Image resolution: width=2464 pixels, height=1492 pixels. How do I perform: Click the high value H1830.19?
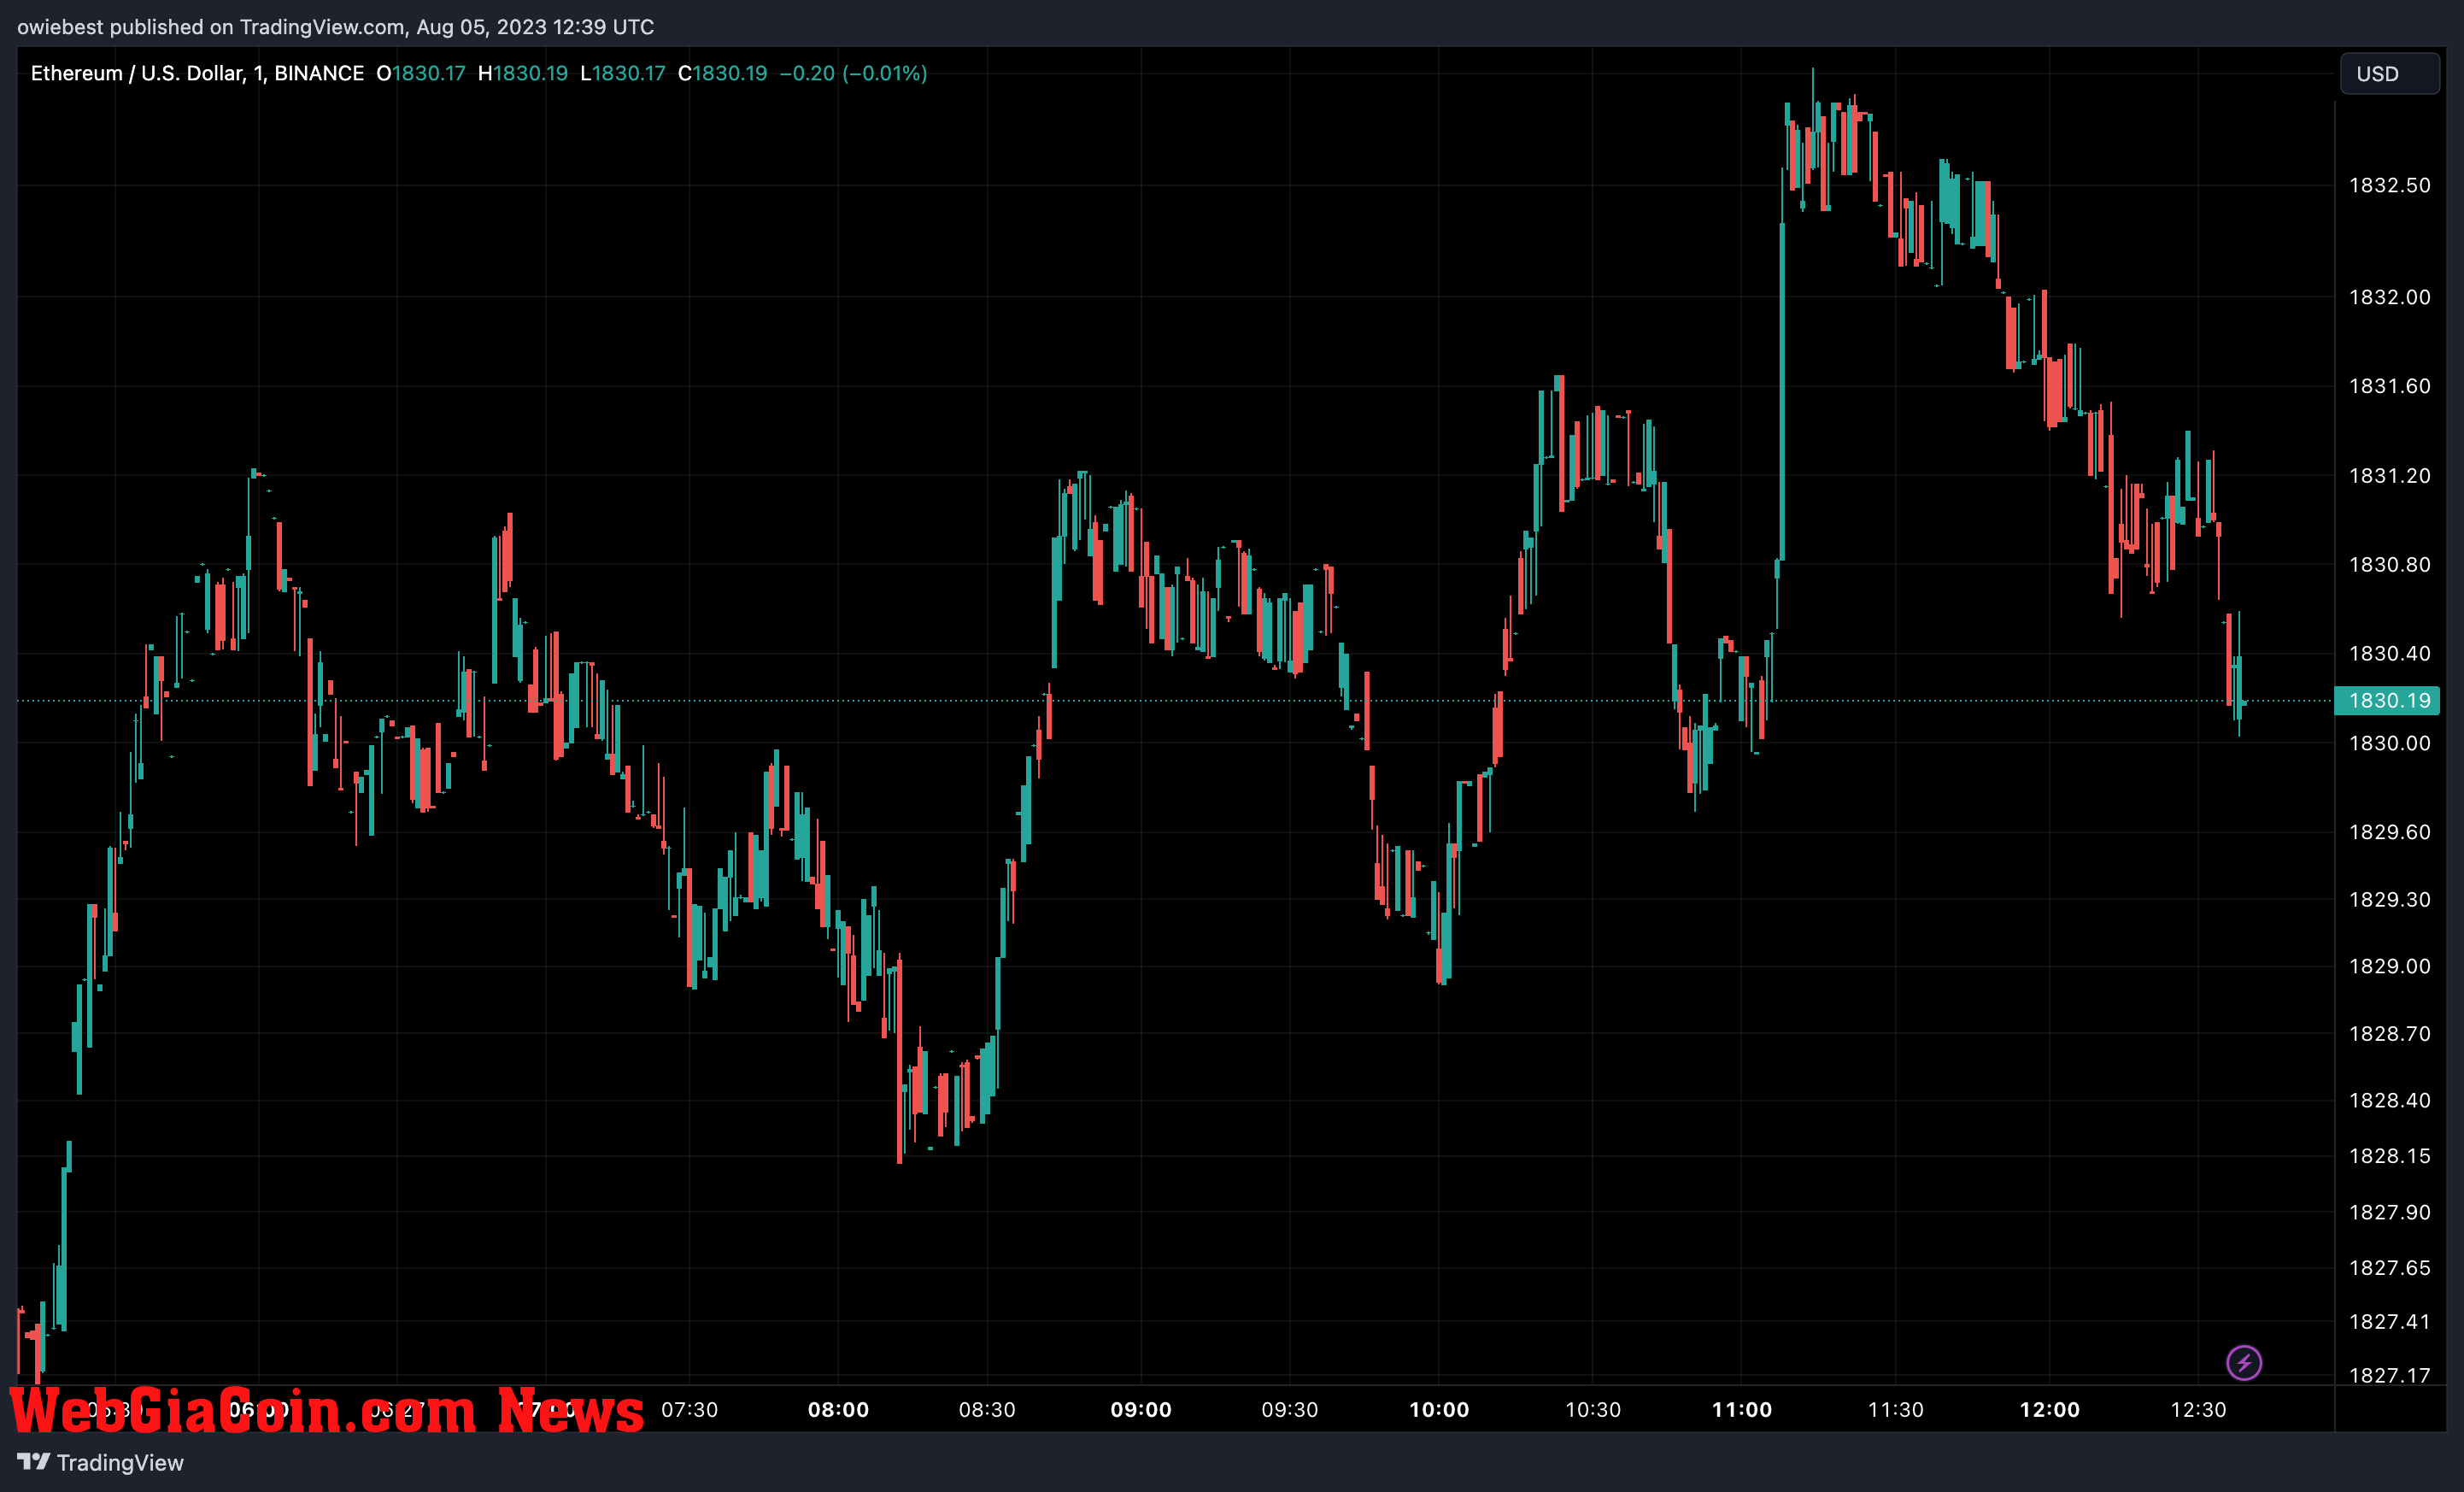pos(523,73)
